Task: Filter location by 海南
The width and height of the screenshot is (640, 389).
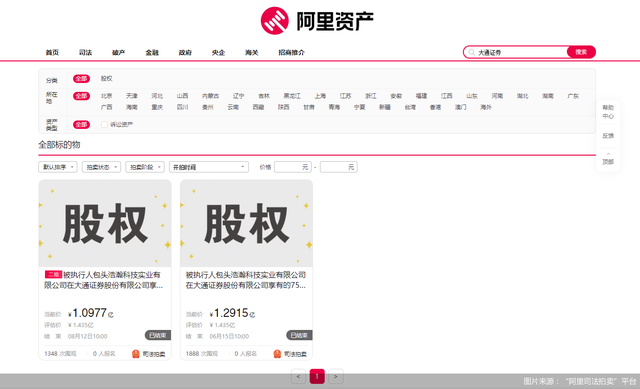Action: coord(132,107)
